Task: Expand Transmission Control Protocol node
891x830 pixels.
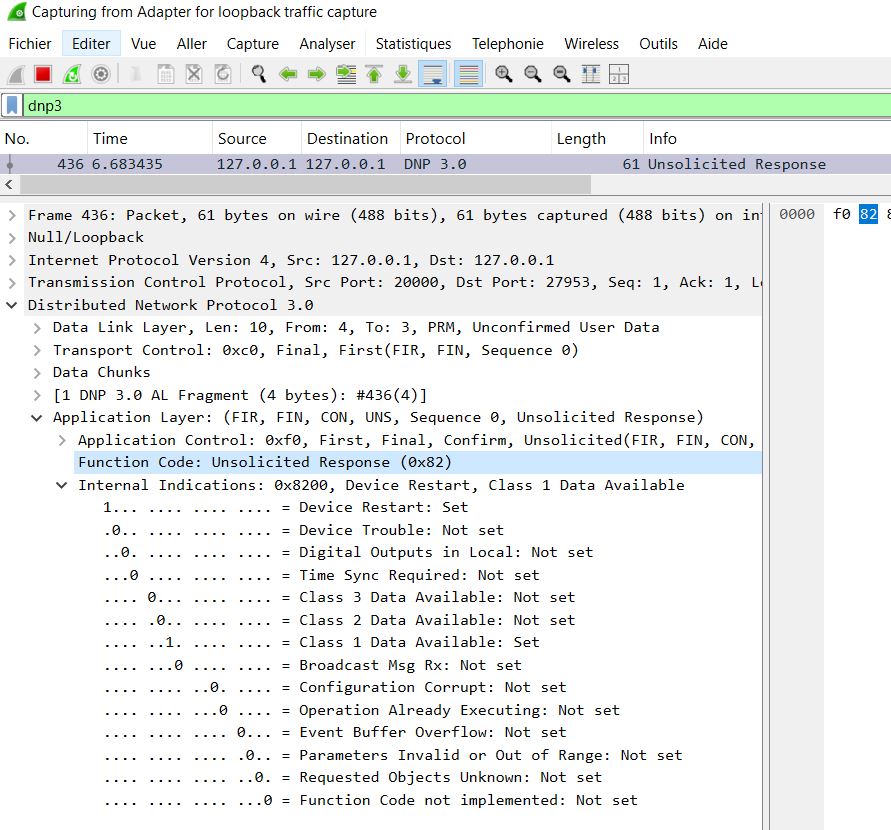Action: click(x=12, y=282)
